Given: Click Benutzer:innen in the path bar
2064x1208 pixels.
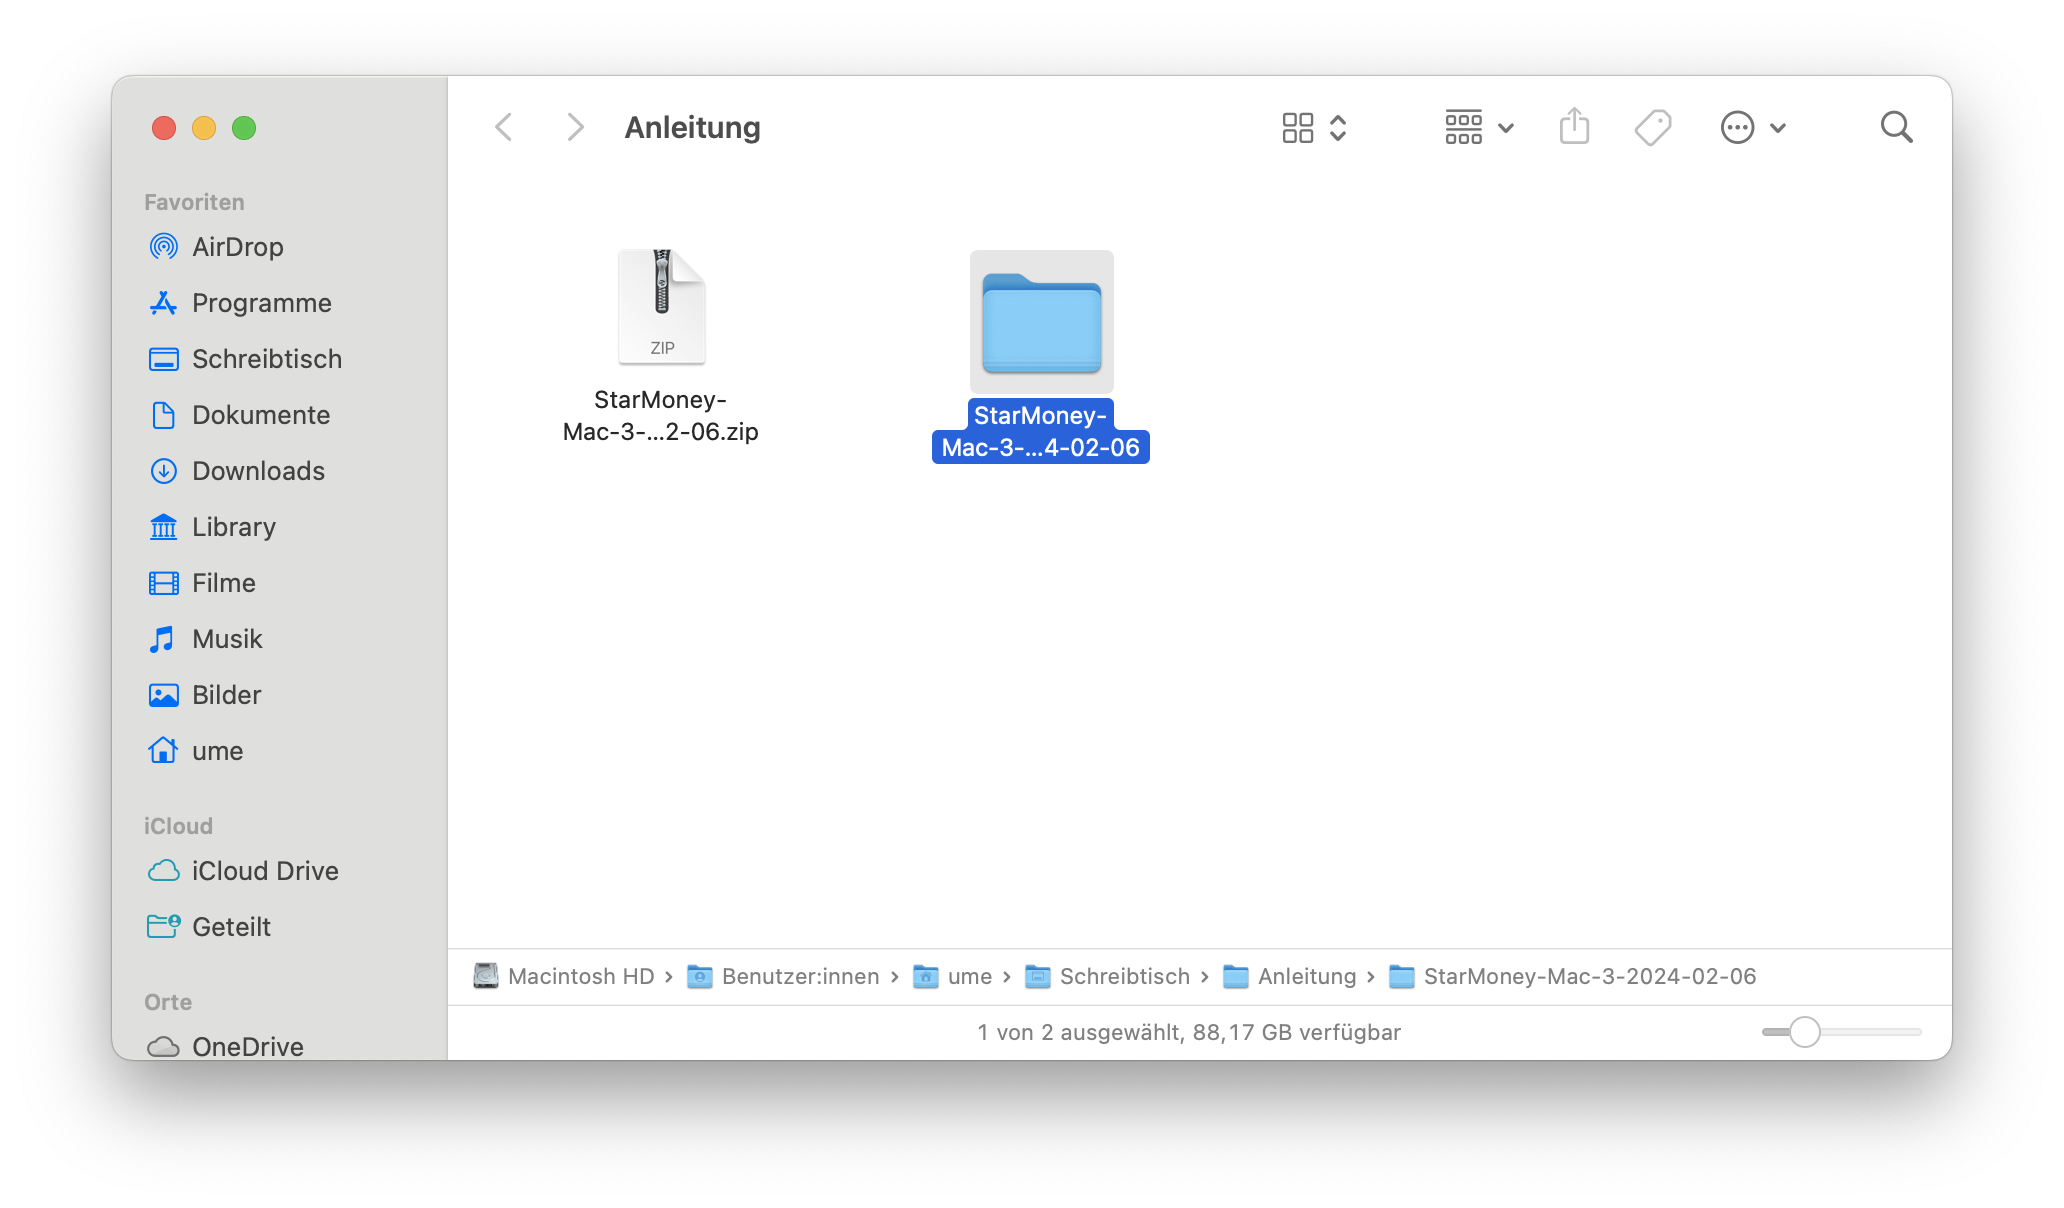Looking at the screenshot, I should (800, 976).
